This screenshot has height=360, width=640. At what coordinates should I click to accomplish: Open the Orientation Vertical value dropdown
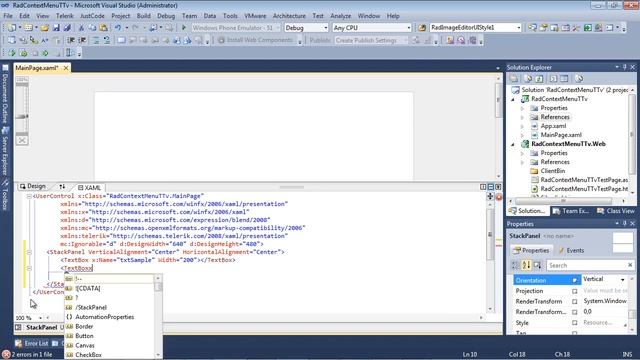[x=622, y=280]
